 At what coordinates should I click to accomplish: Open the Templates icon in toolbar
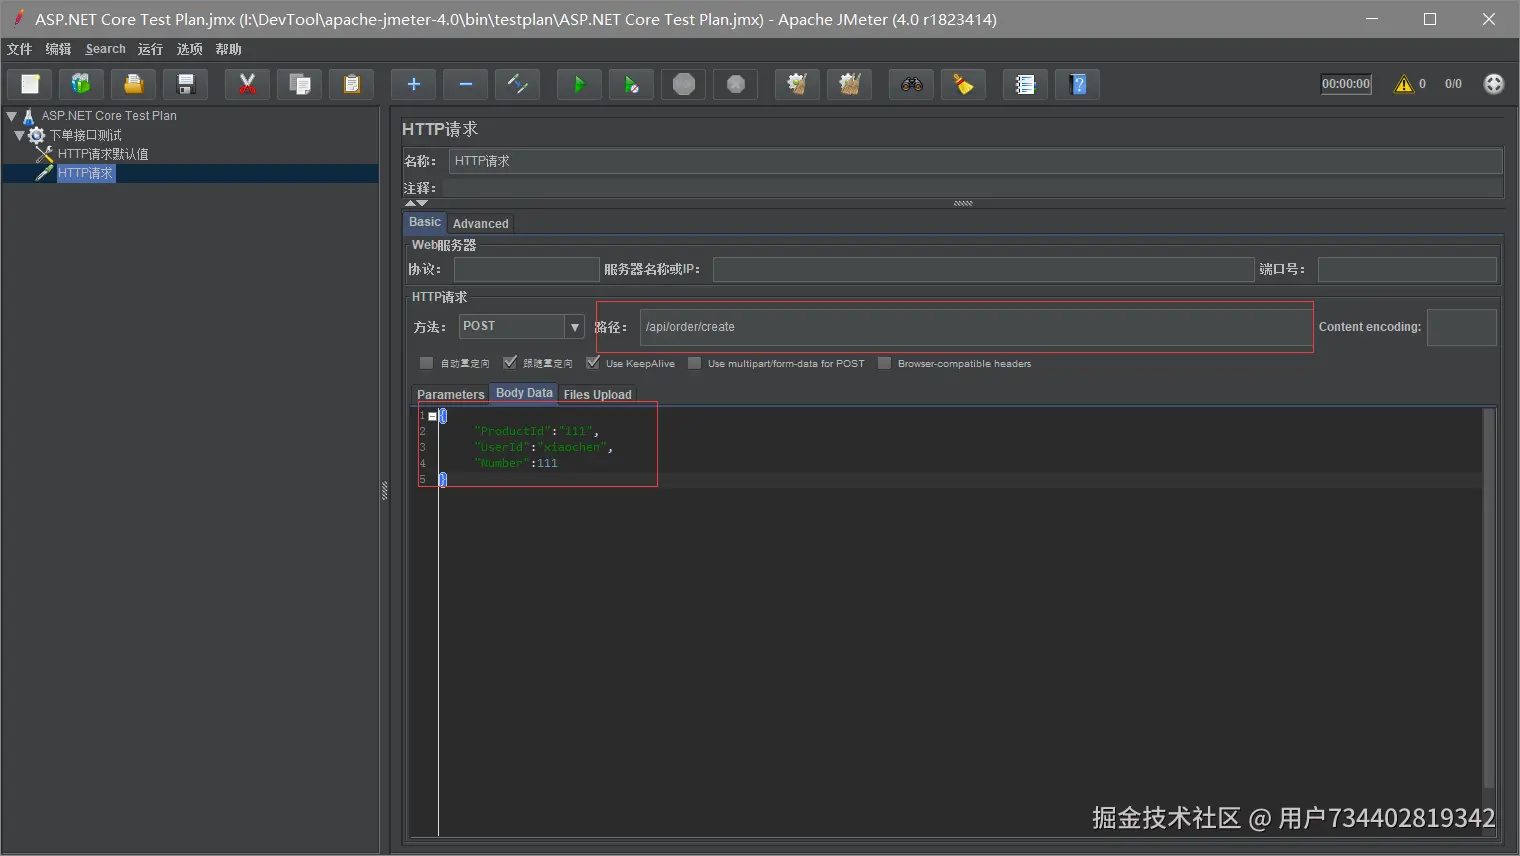coord(81,85)
